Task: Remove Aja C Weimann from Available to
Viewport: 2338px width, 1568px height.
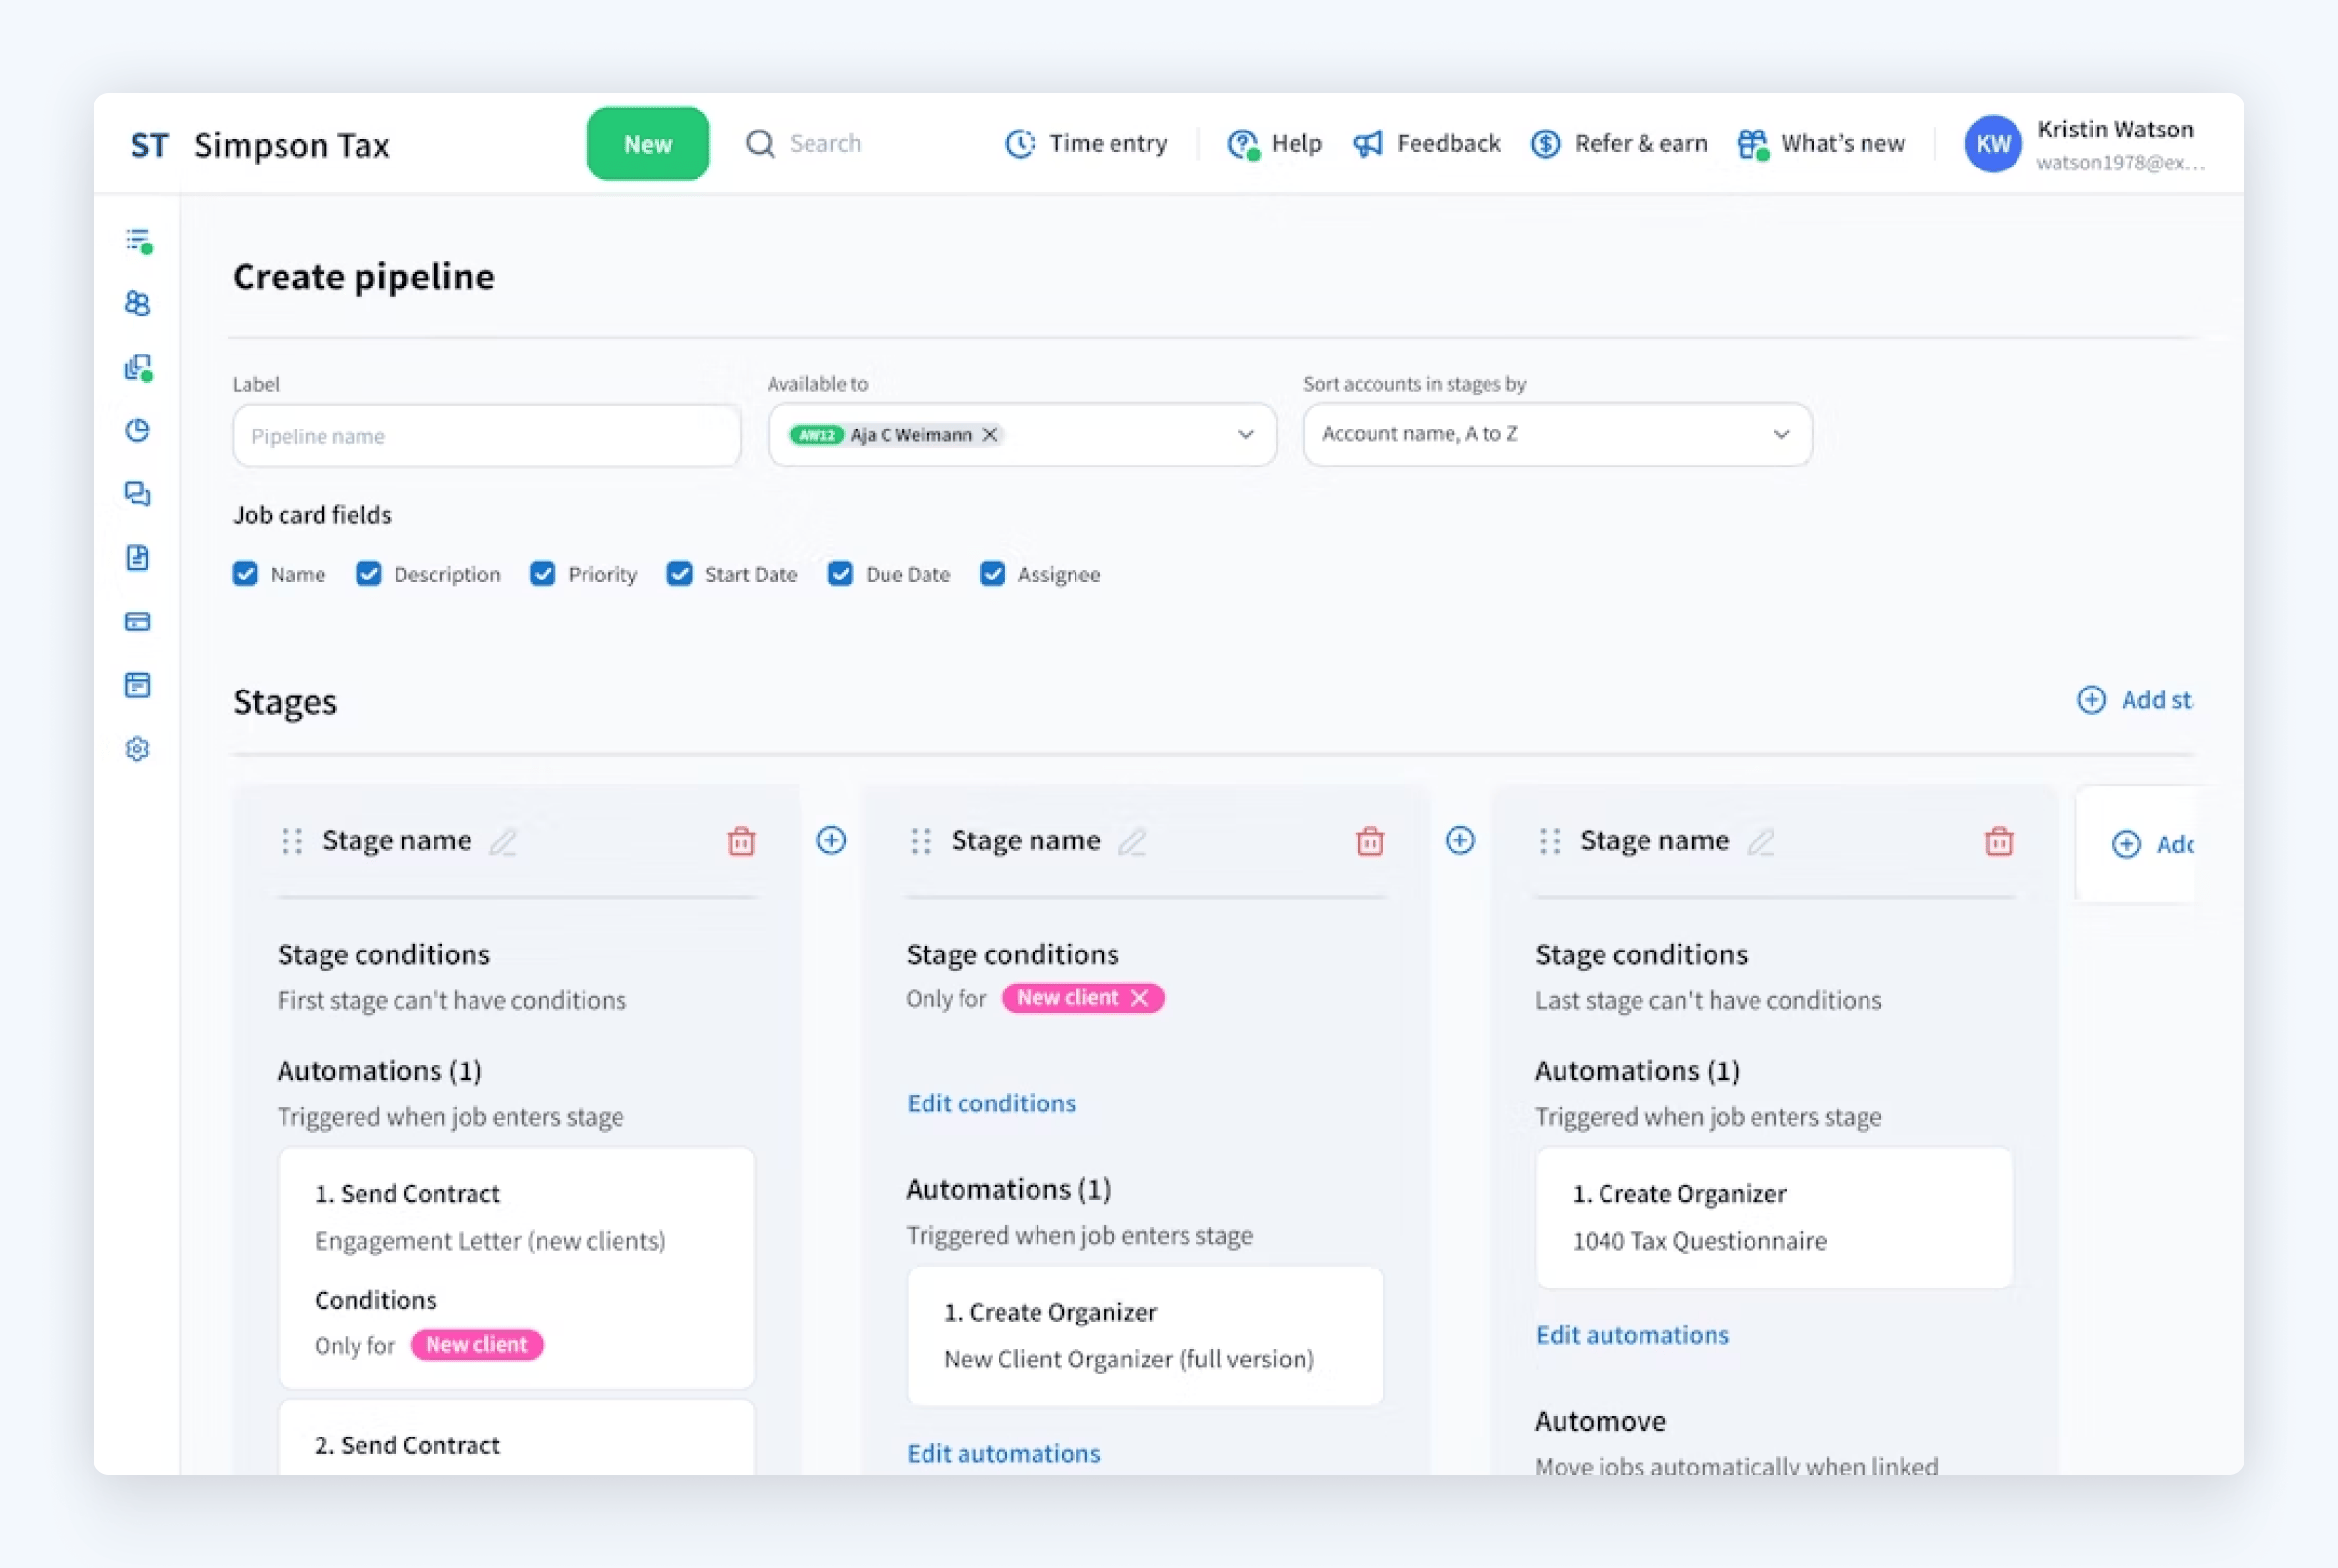Action: (990, 435)
